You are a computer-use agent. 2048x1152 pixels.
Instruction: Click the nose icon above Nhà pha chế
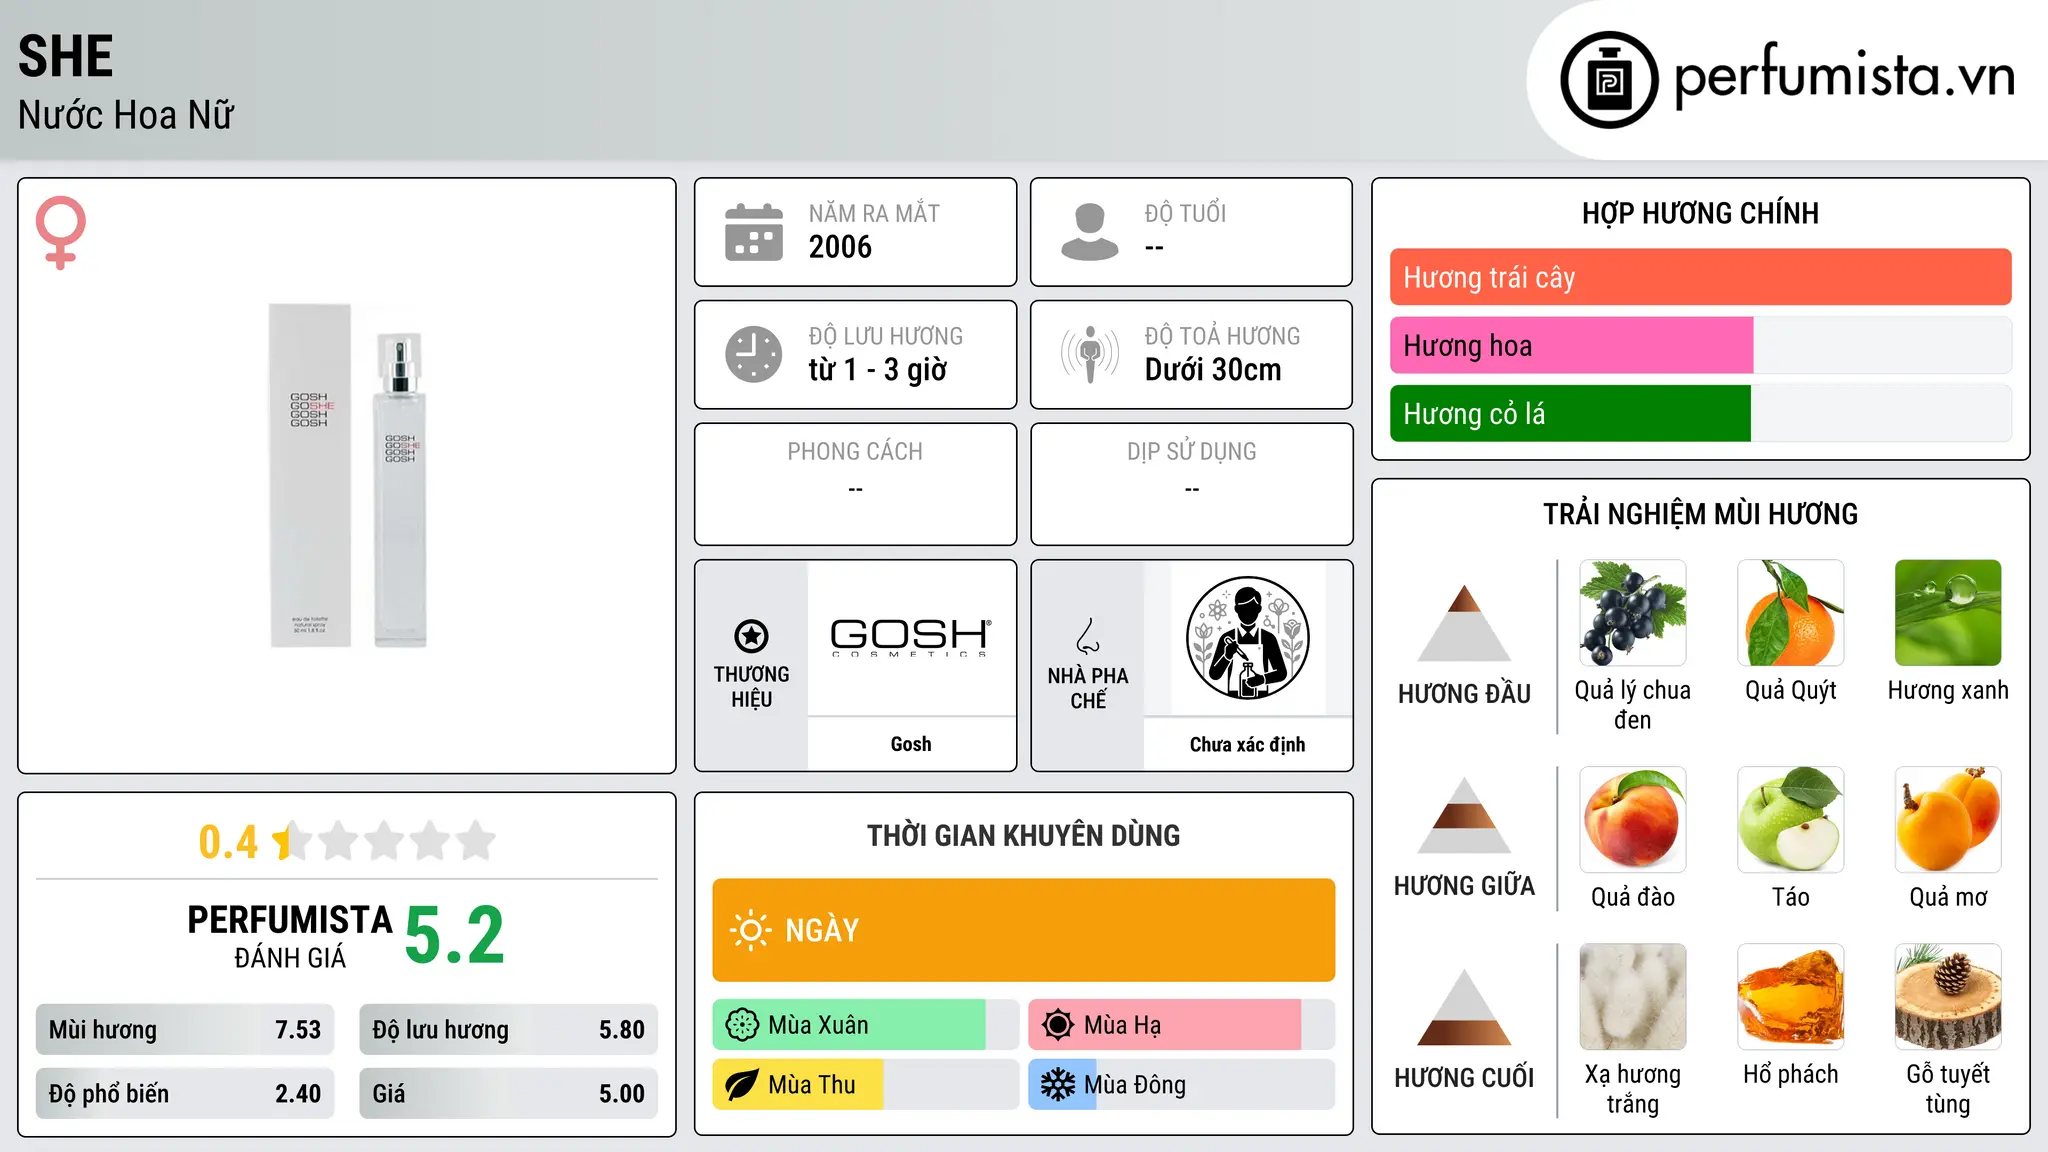[1088, 636]
